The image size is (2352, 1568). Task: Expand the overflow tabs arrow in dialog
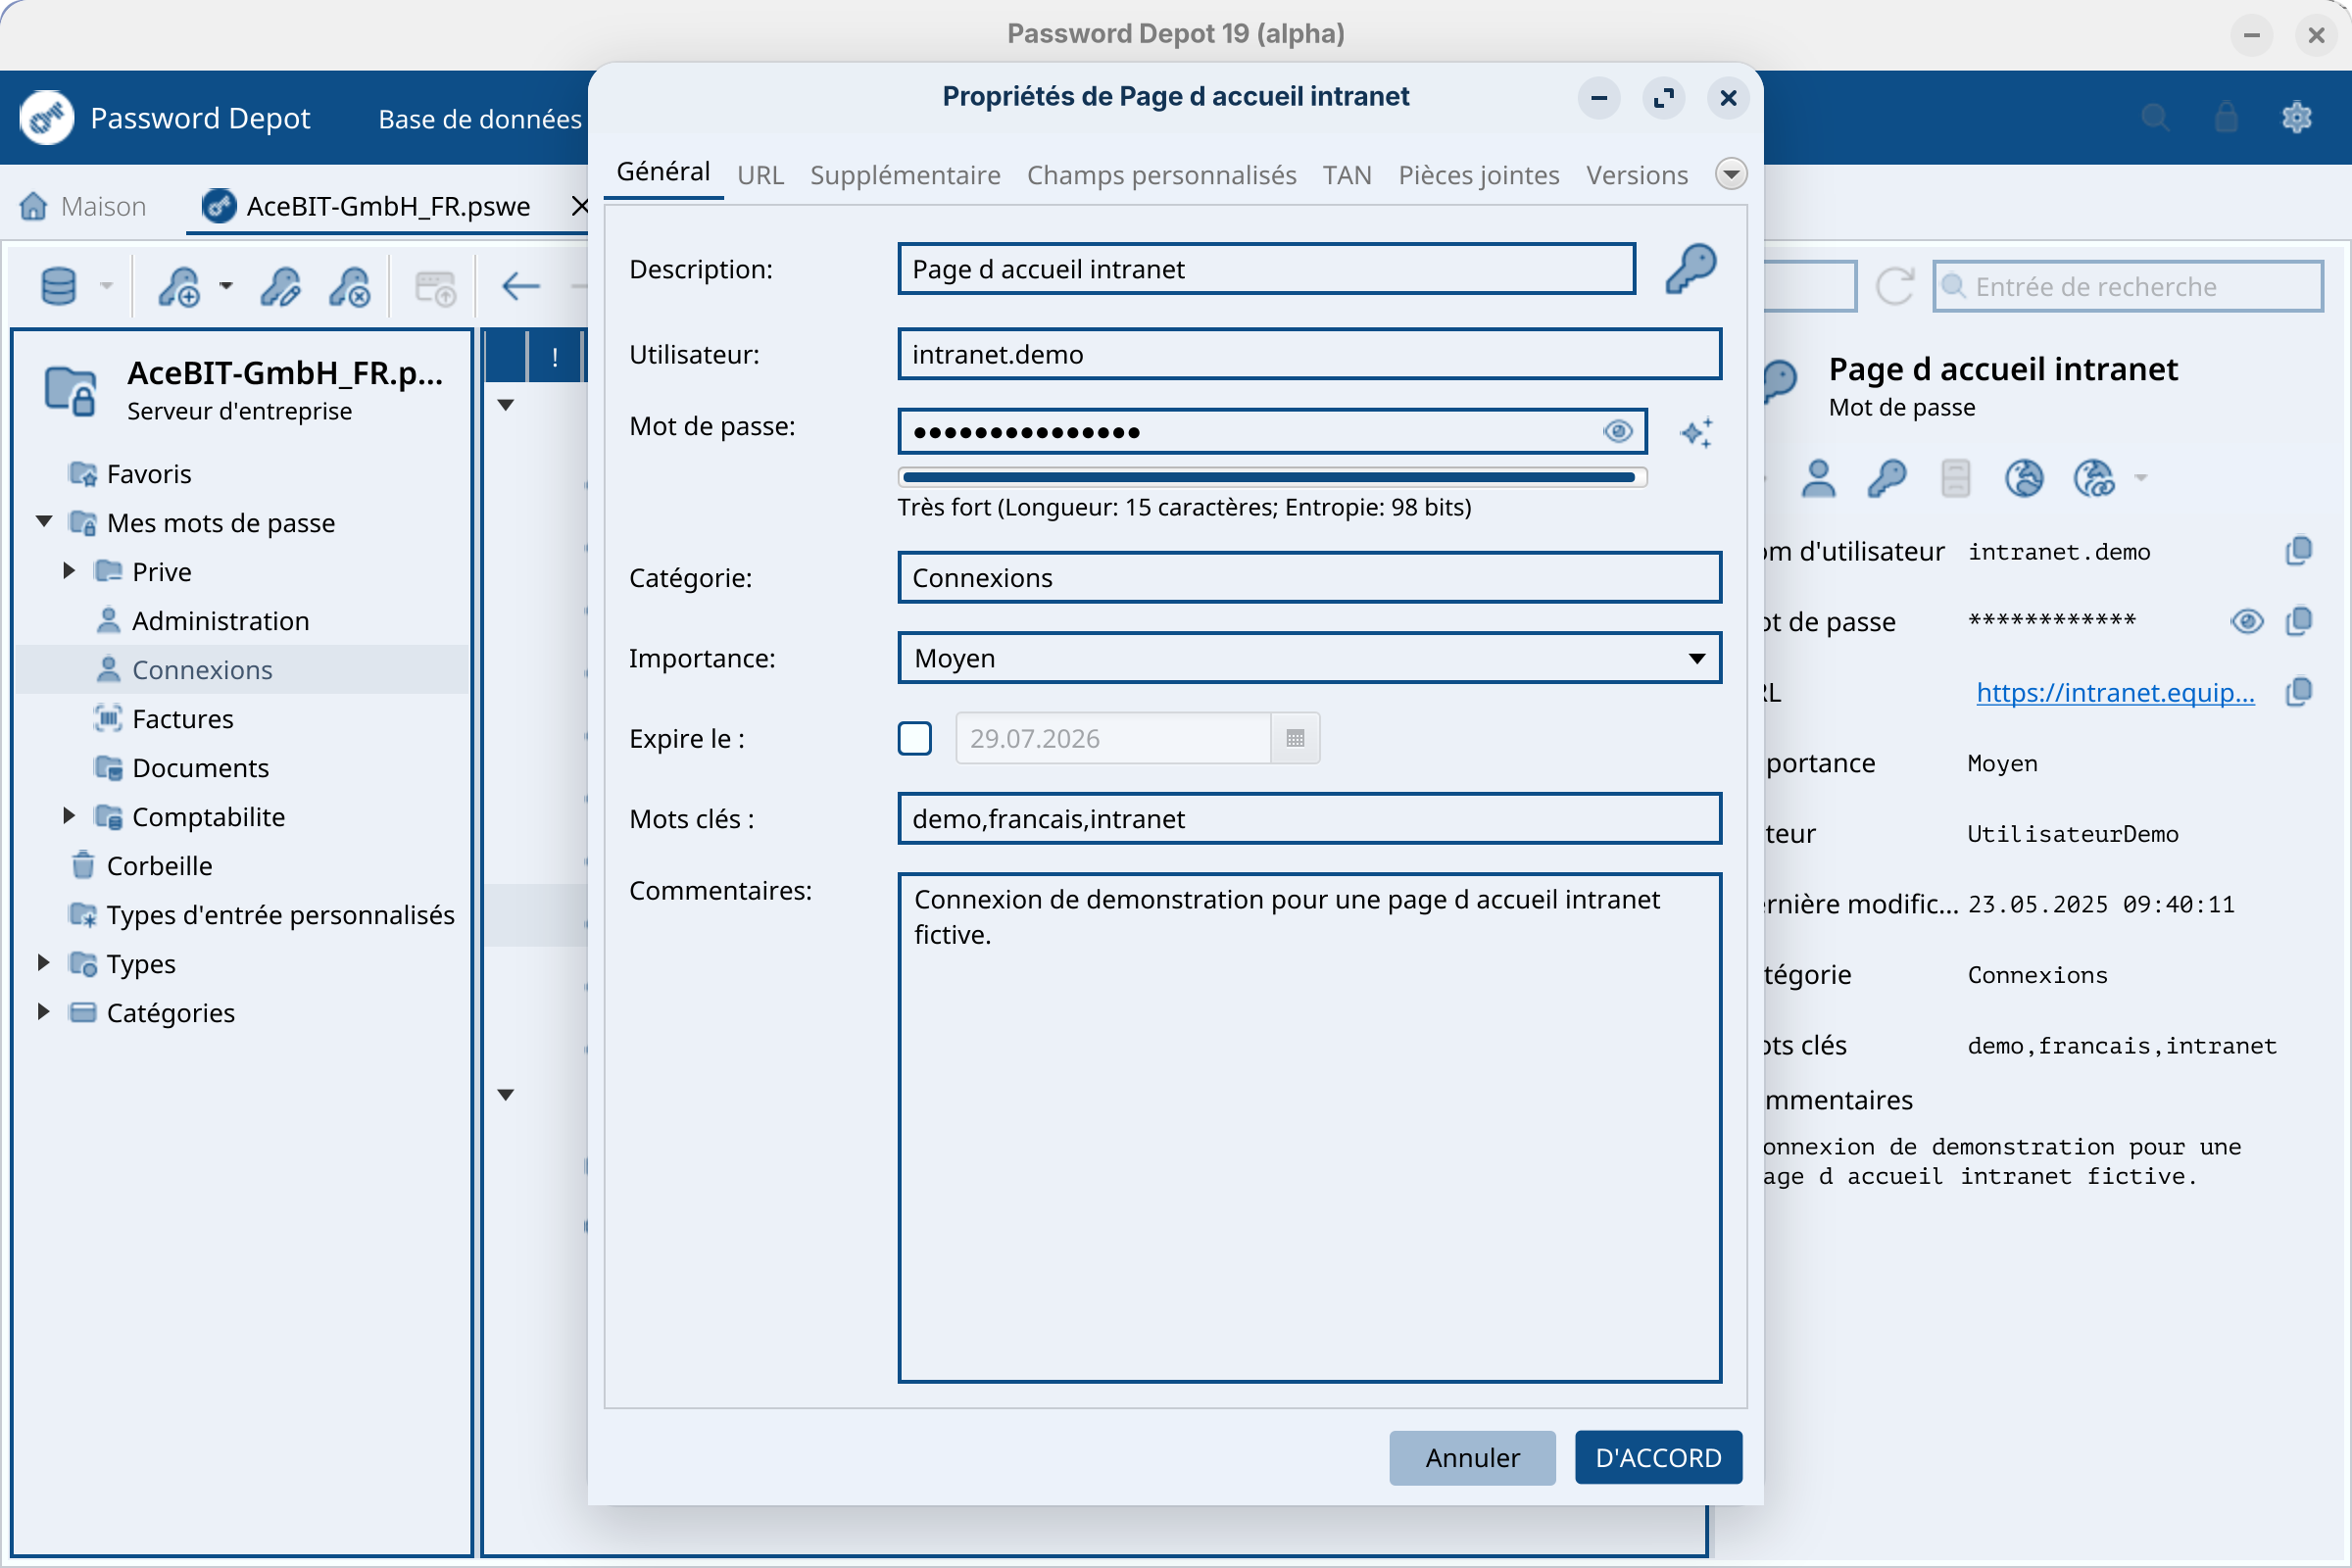coord(1731,174)
